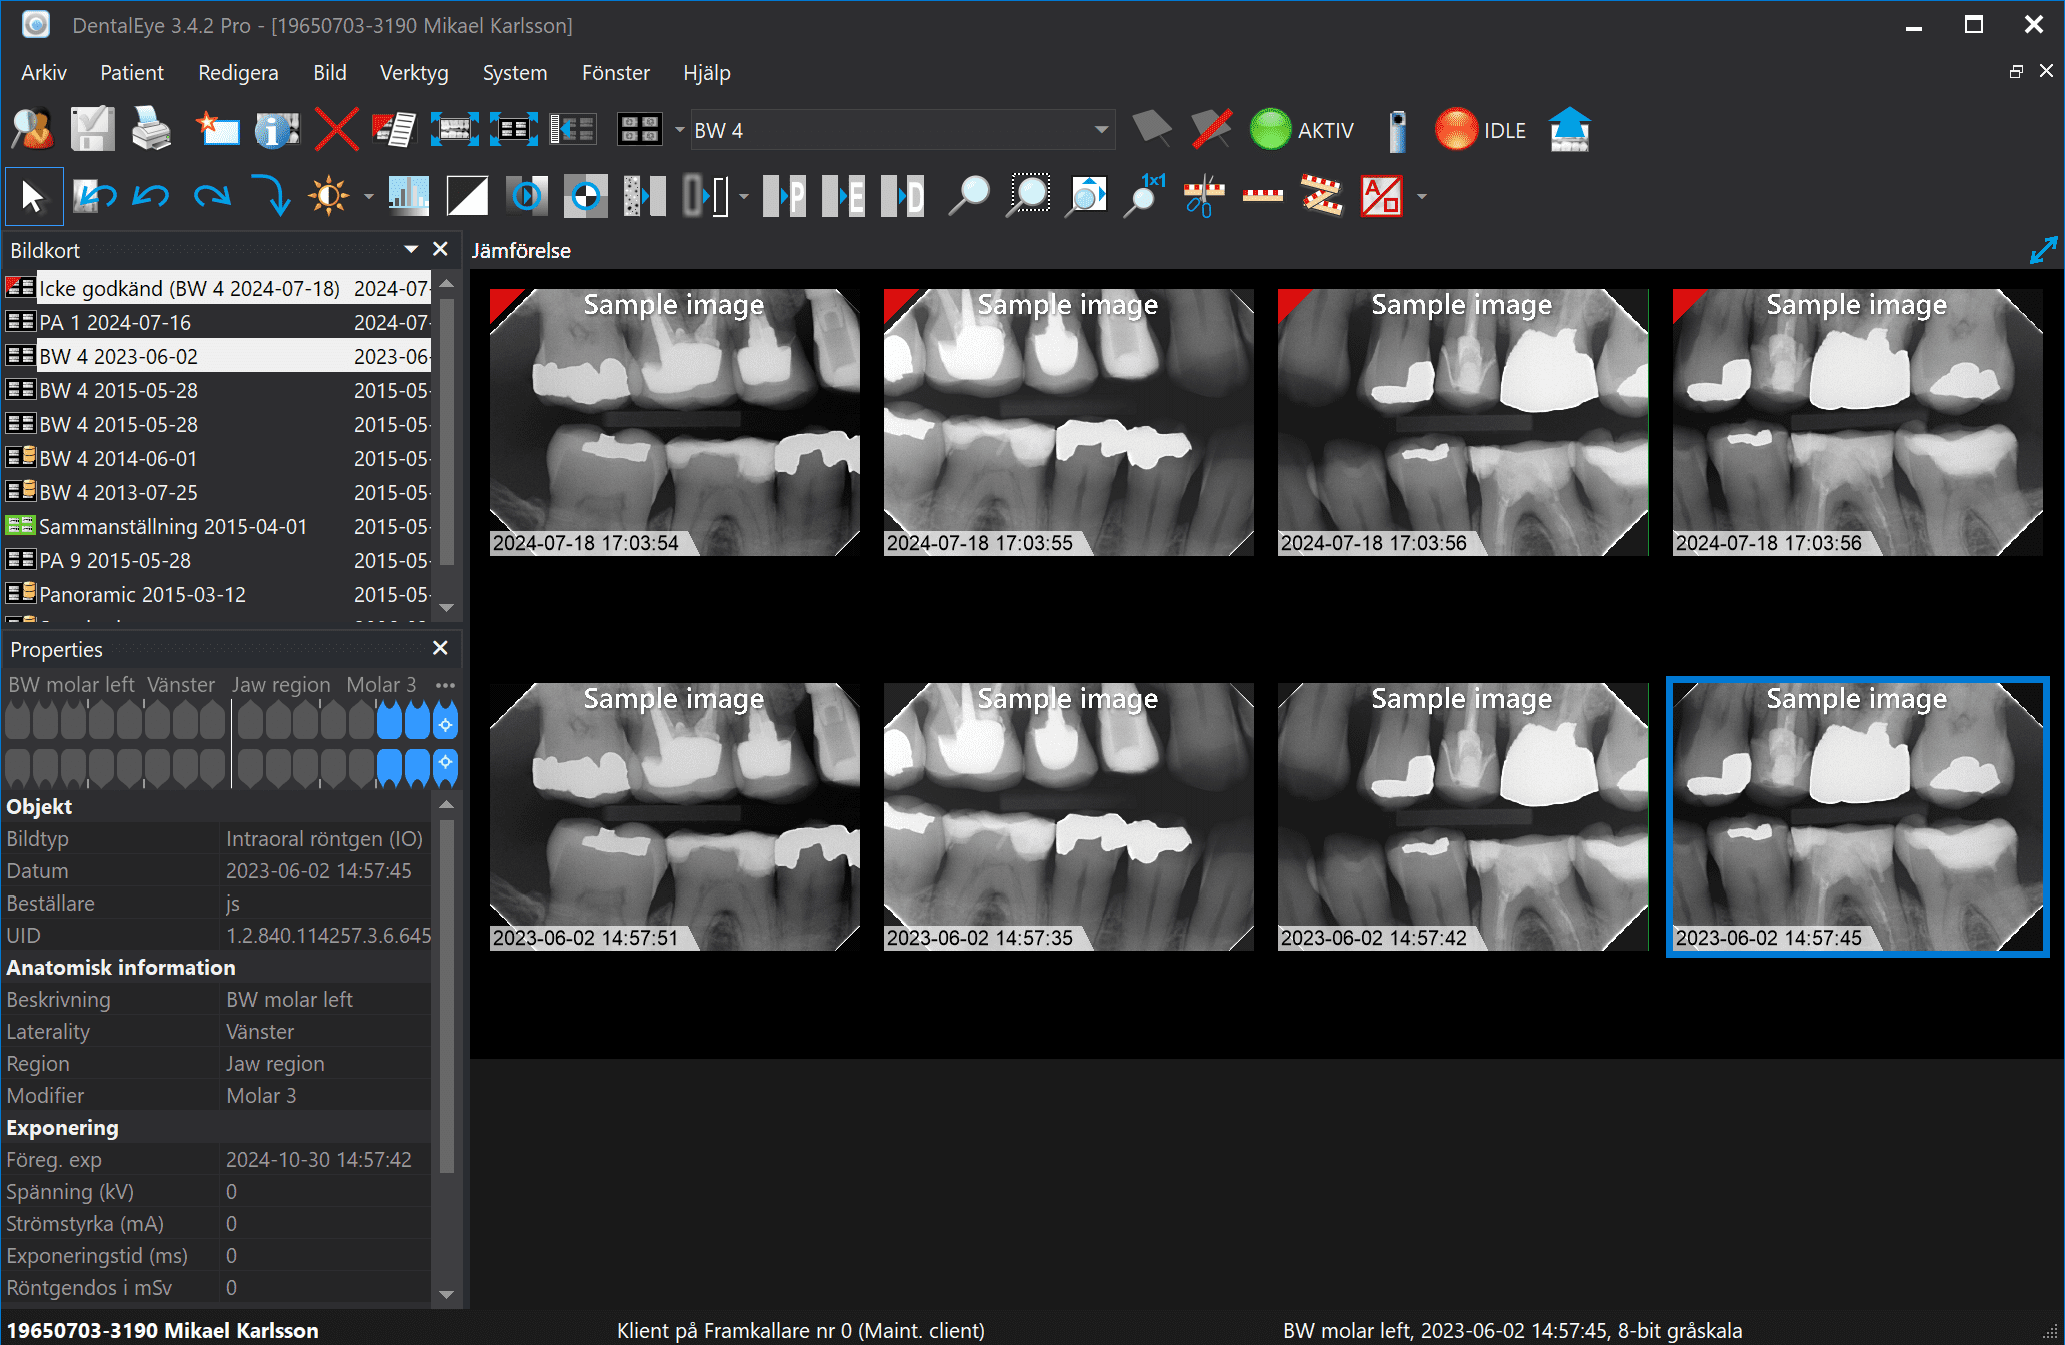Click the printer icon

tap(151, 130)
